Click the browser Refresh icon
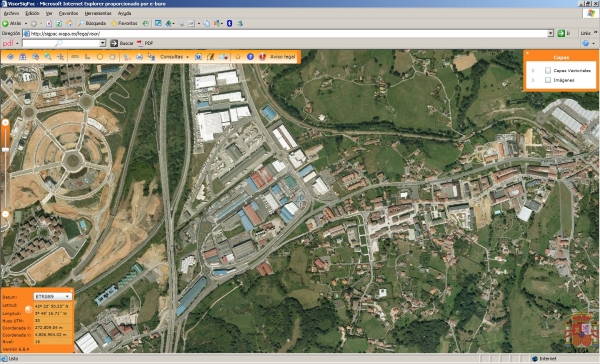The image size is (600, 364). pyautogui.click(x=59, y=23)
